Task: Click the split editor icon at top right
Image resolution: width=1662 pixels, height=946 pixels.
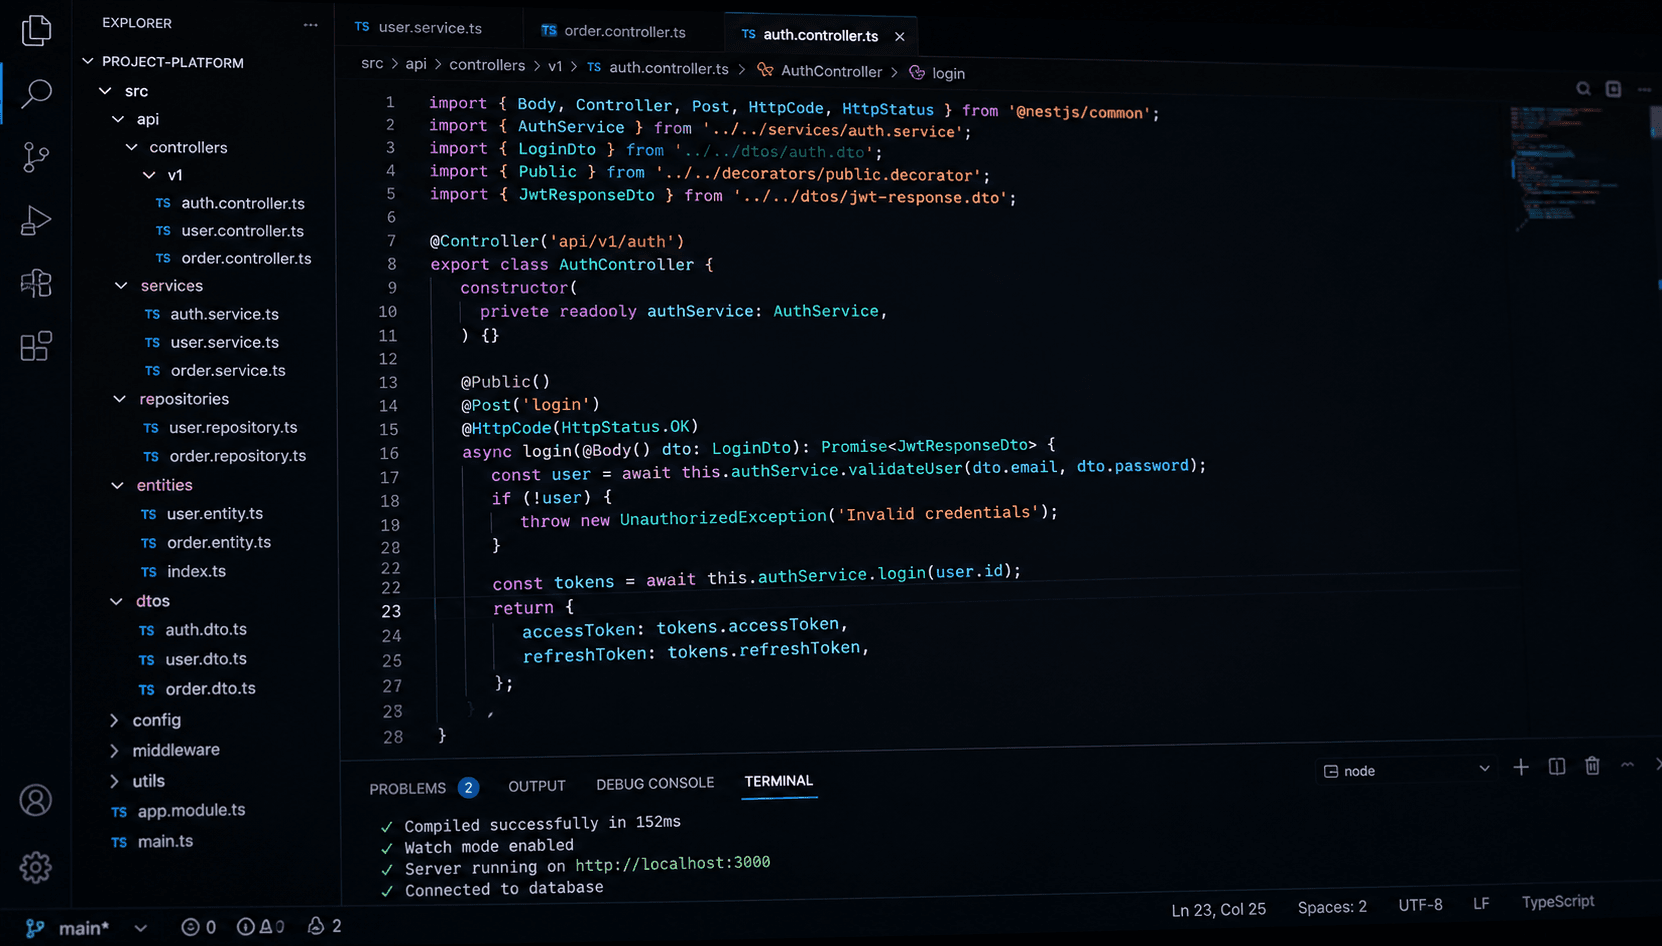Action: [1613, 89]
